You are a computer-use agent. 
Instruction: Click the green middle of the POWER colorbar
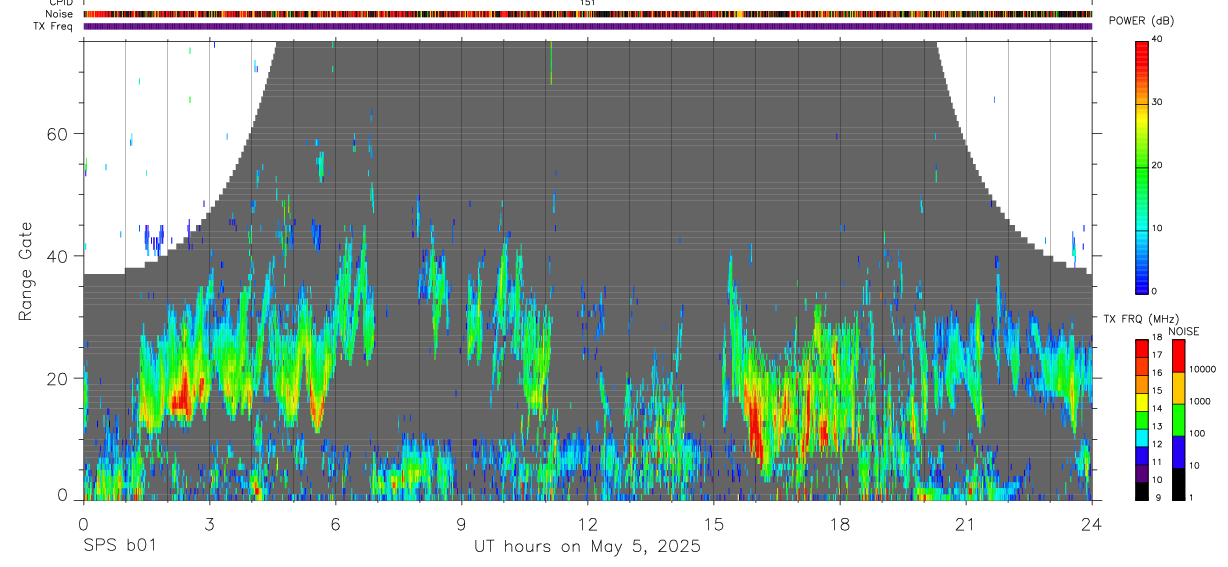[1142, 166]
